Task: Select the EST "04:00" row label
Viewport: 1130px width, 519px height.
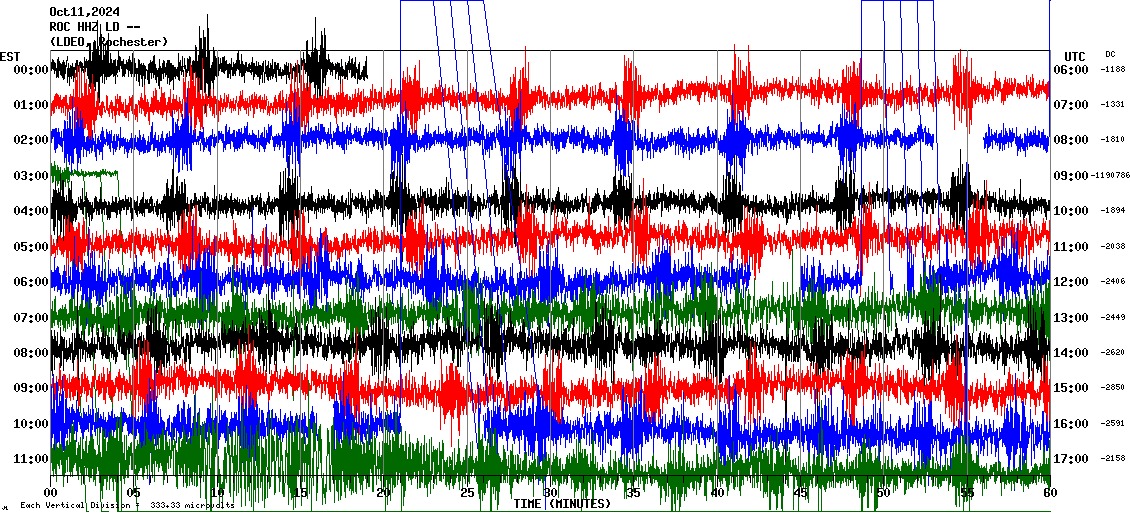Action: pyautogui.click(x=30, y=211)
